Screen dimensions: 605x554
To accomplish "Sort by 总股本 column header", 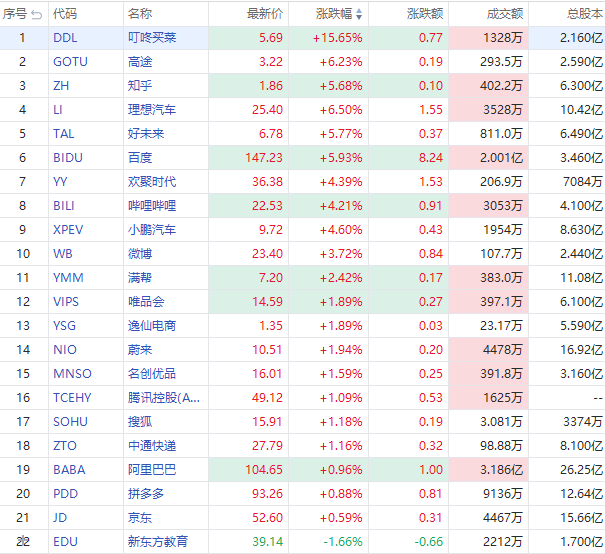I will [582, 14].
